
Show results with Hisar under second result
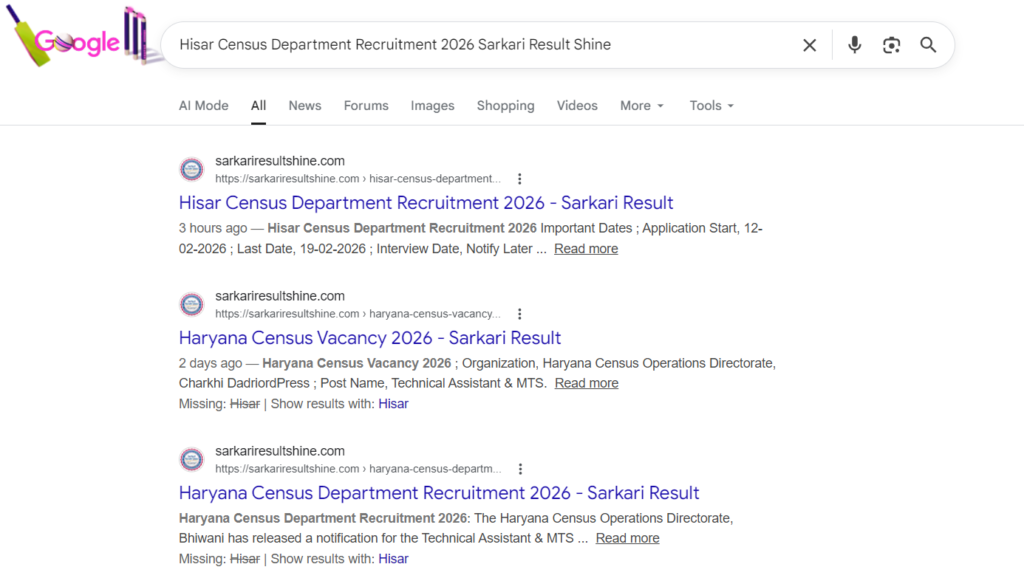click(x=393, y=404)
